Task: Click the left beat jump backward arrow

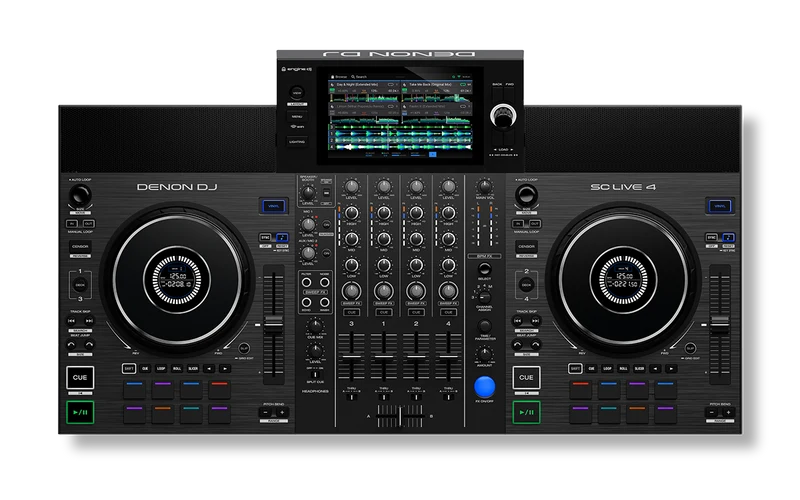Action: pos(72,344)
